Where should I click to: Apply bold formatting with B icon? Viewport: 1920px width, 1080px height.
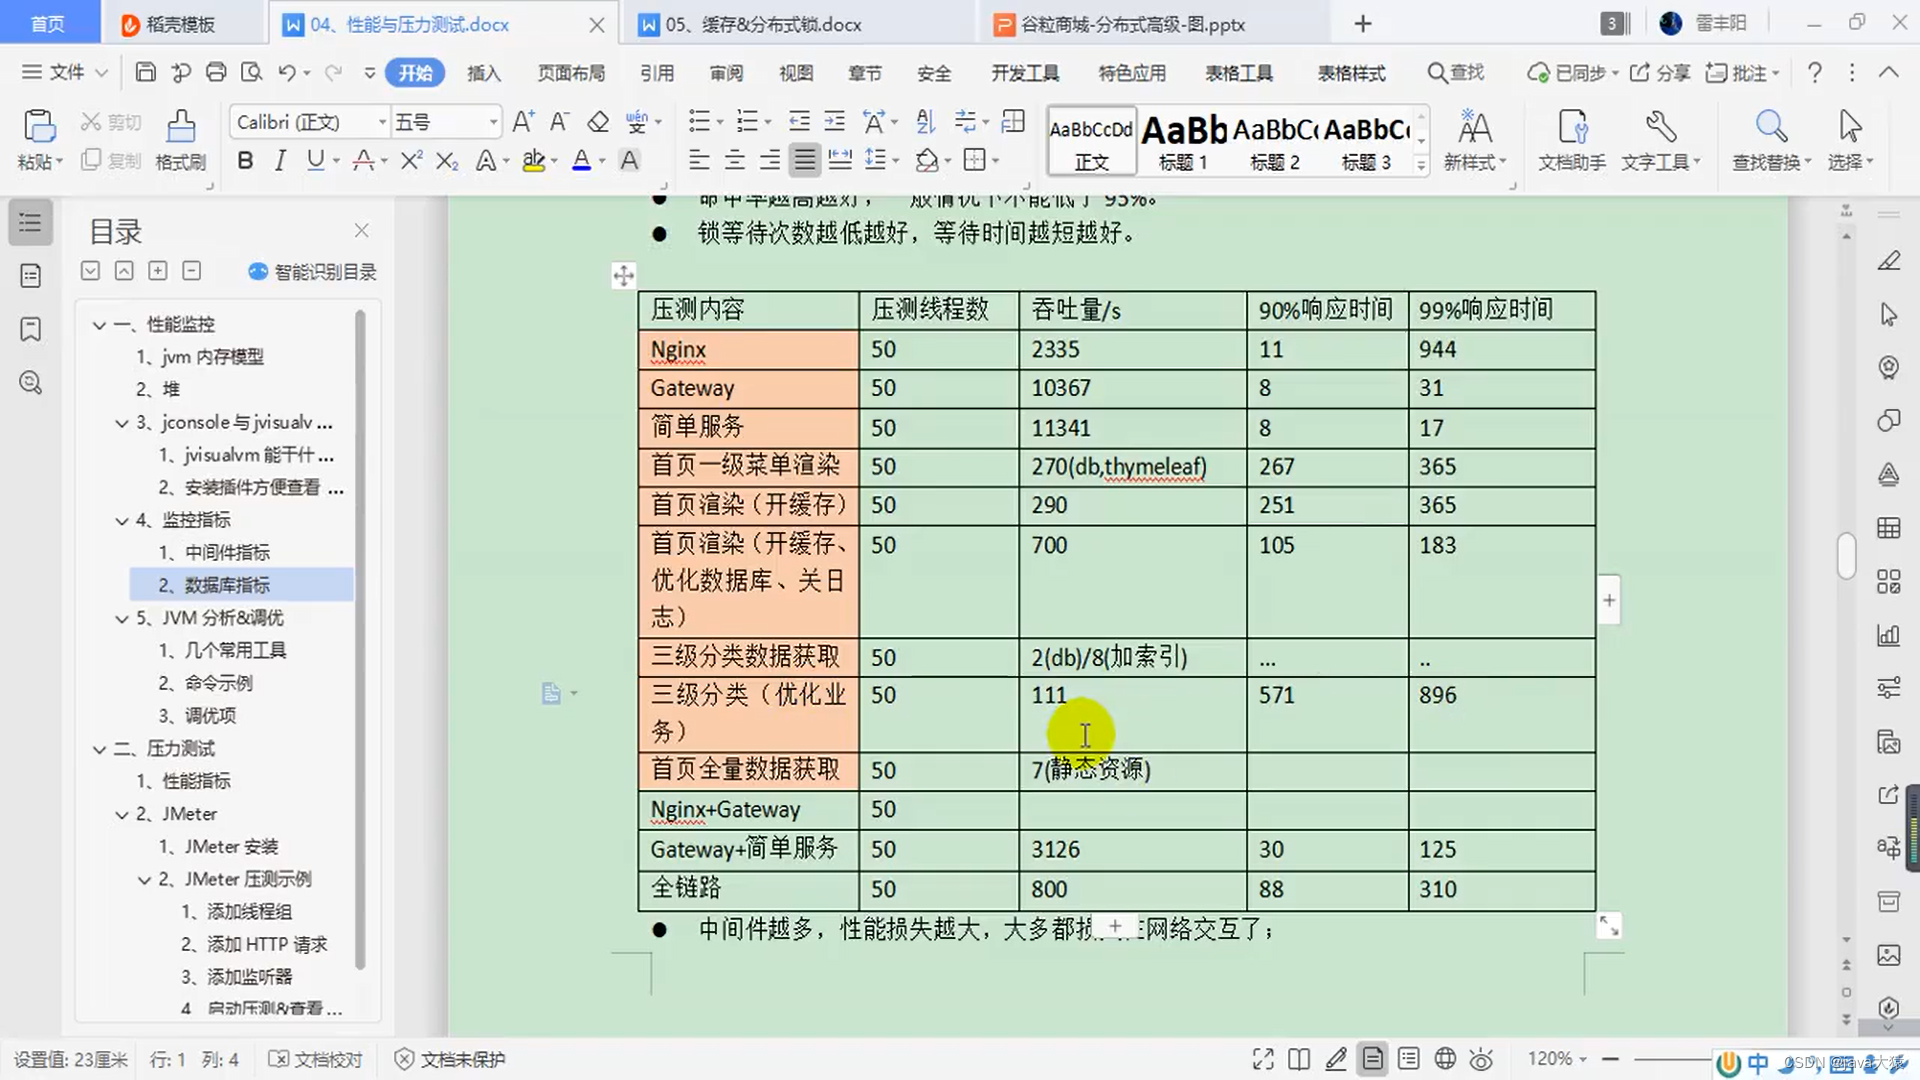click(x=245, y=161)
